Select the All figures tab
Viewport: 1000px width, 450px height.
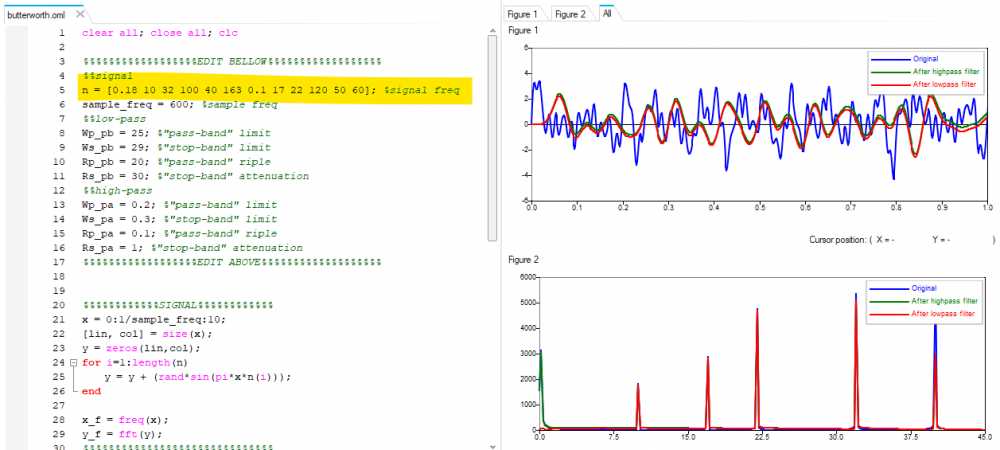click(607, 13)
